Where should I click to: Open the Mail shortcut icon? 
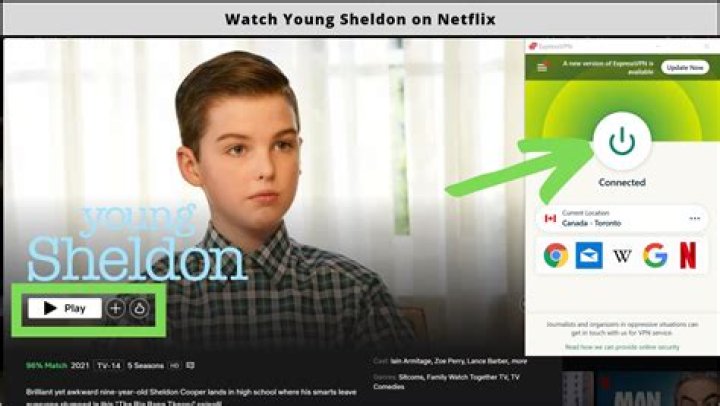[589, 255]
